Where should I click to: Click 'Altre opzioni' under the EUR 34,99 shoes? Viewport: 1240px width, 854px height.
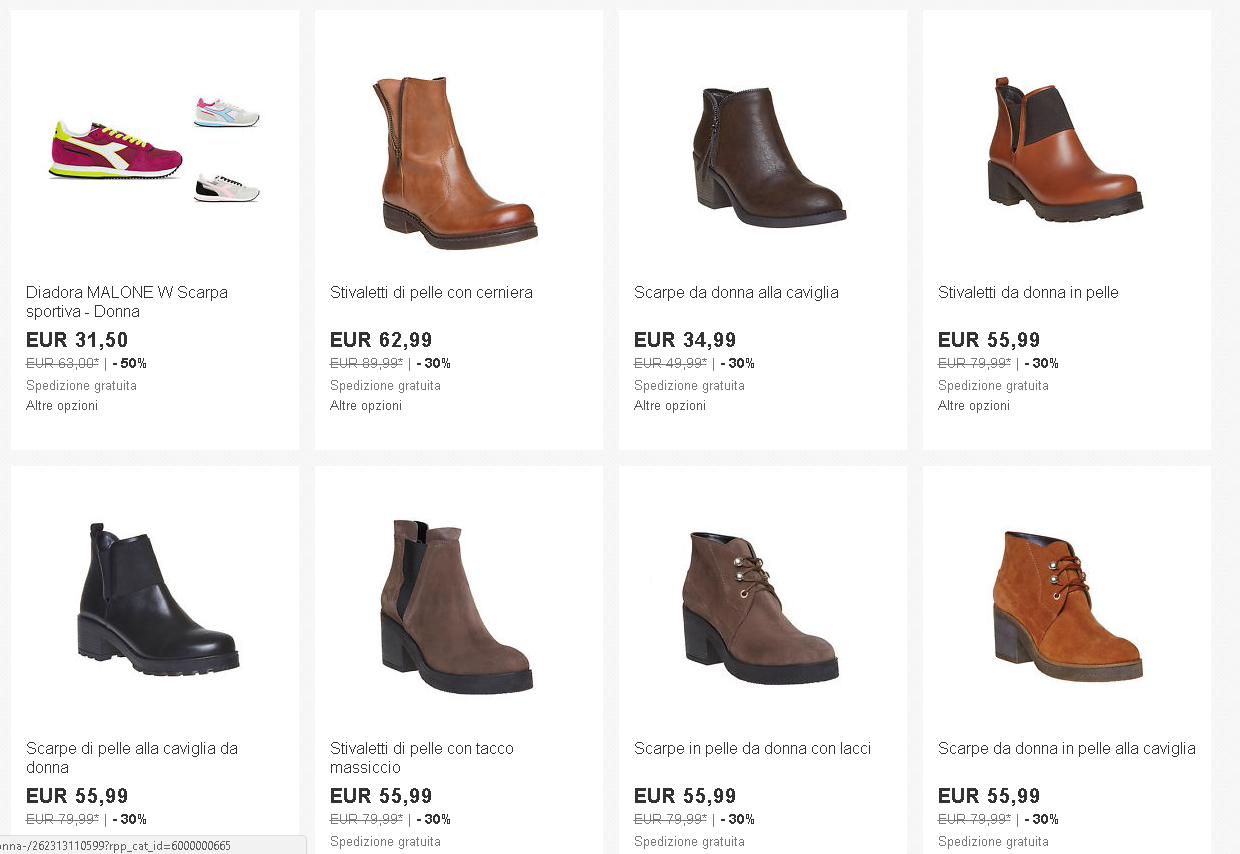coord(670,406)
